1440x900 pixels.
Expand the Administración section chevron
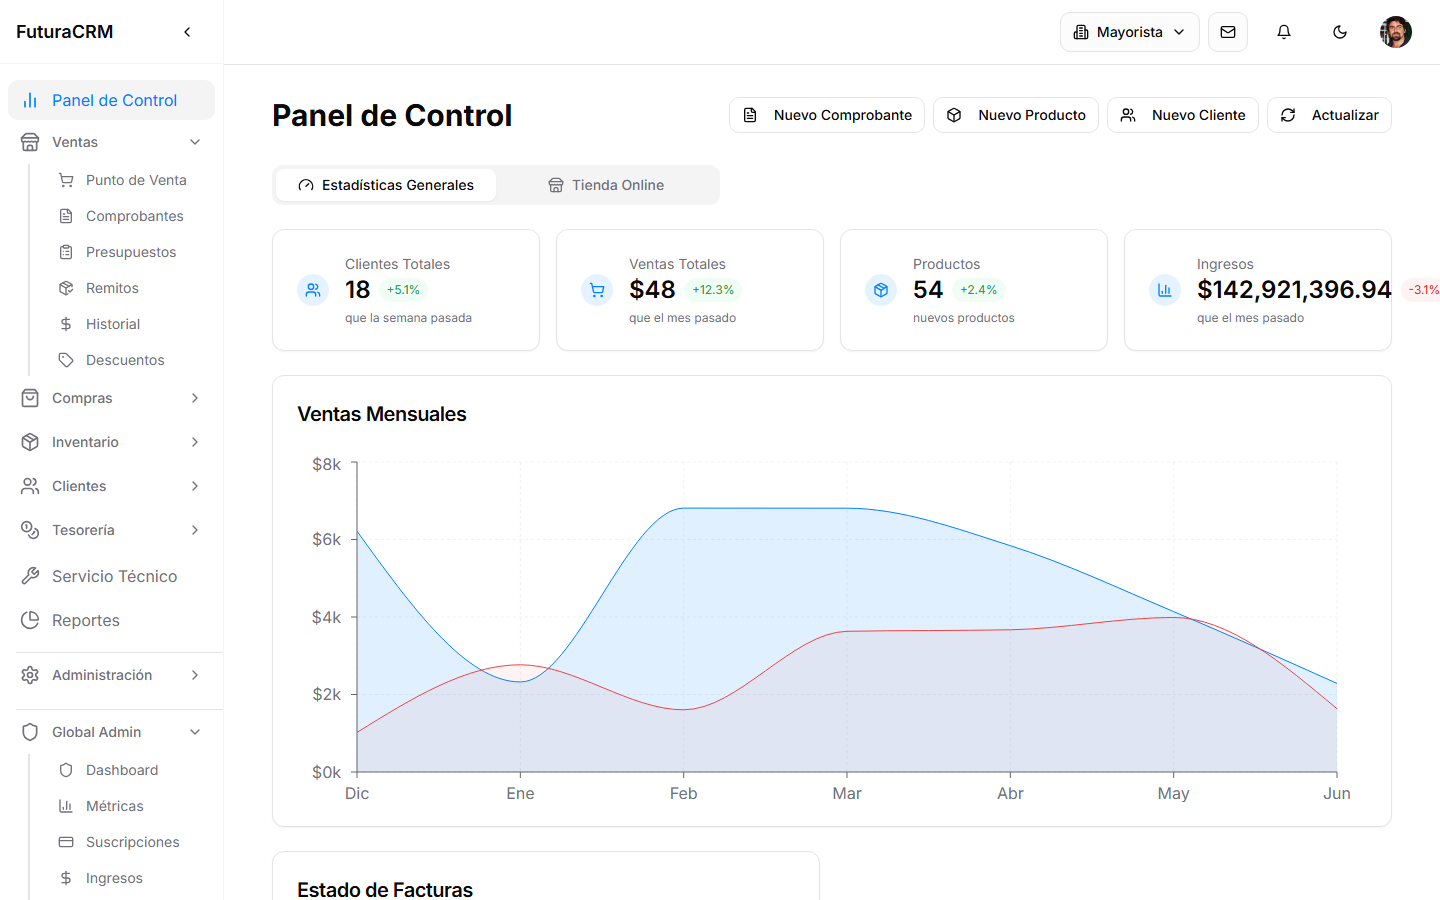195,675
